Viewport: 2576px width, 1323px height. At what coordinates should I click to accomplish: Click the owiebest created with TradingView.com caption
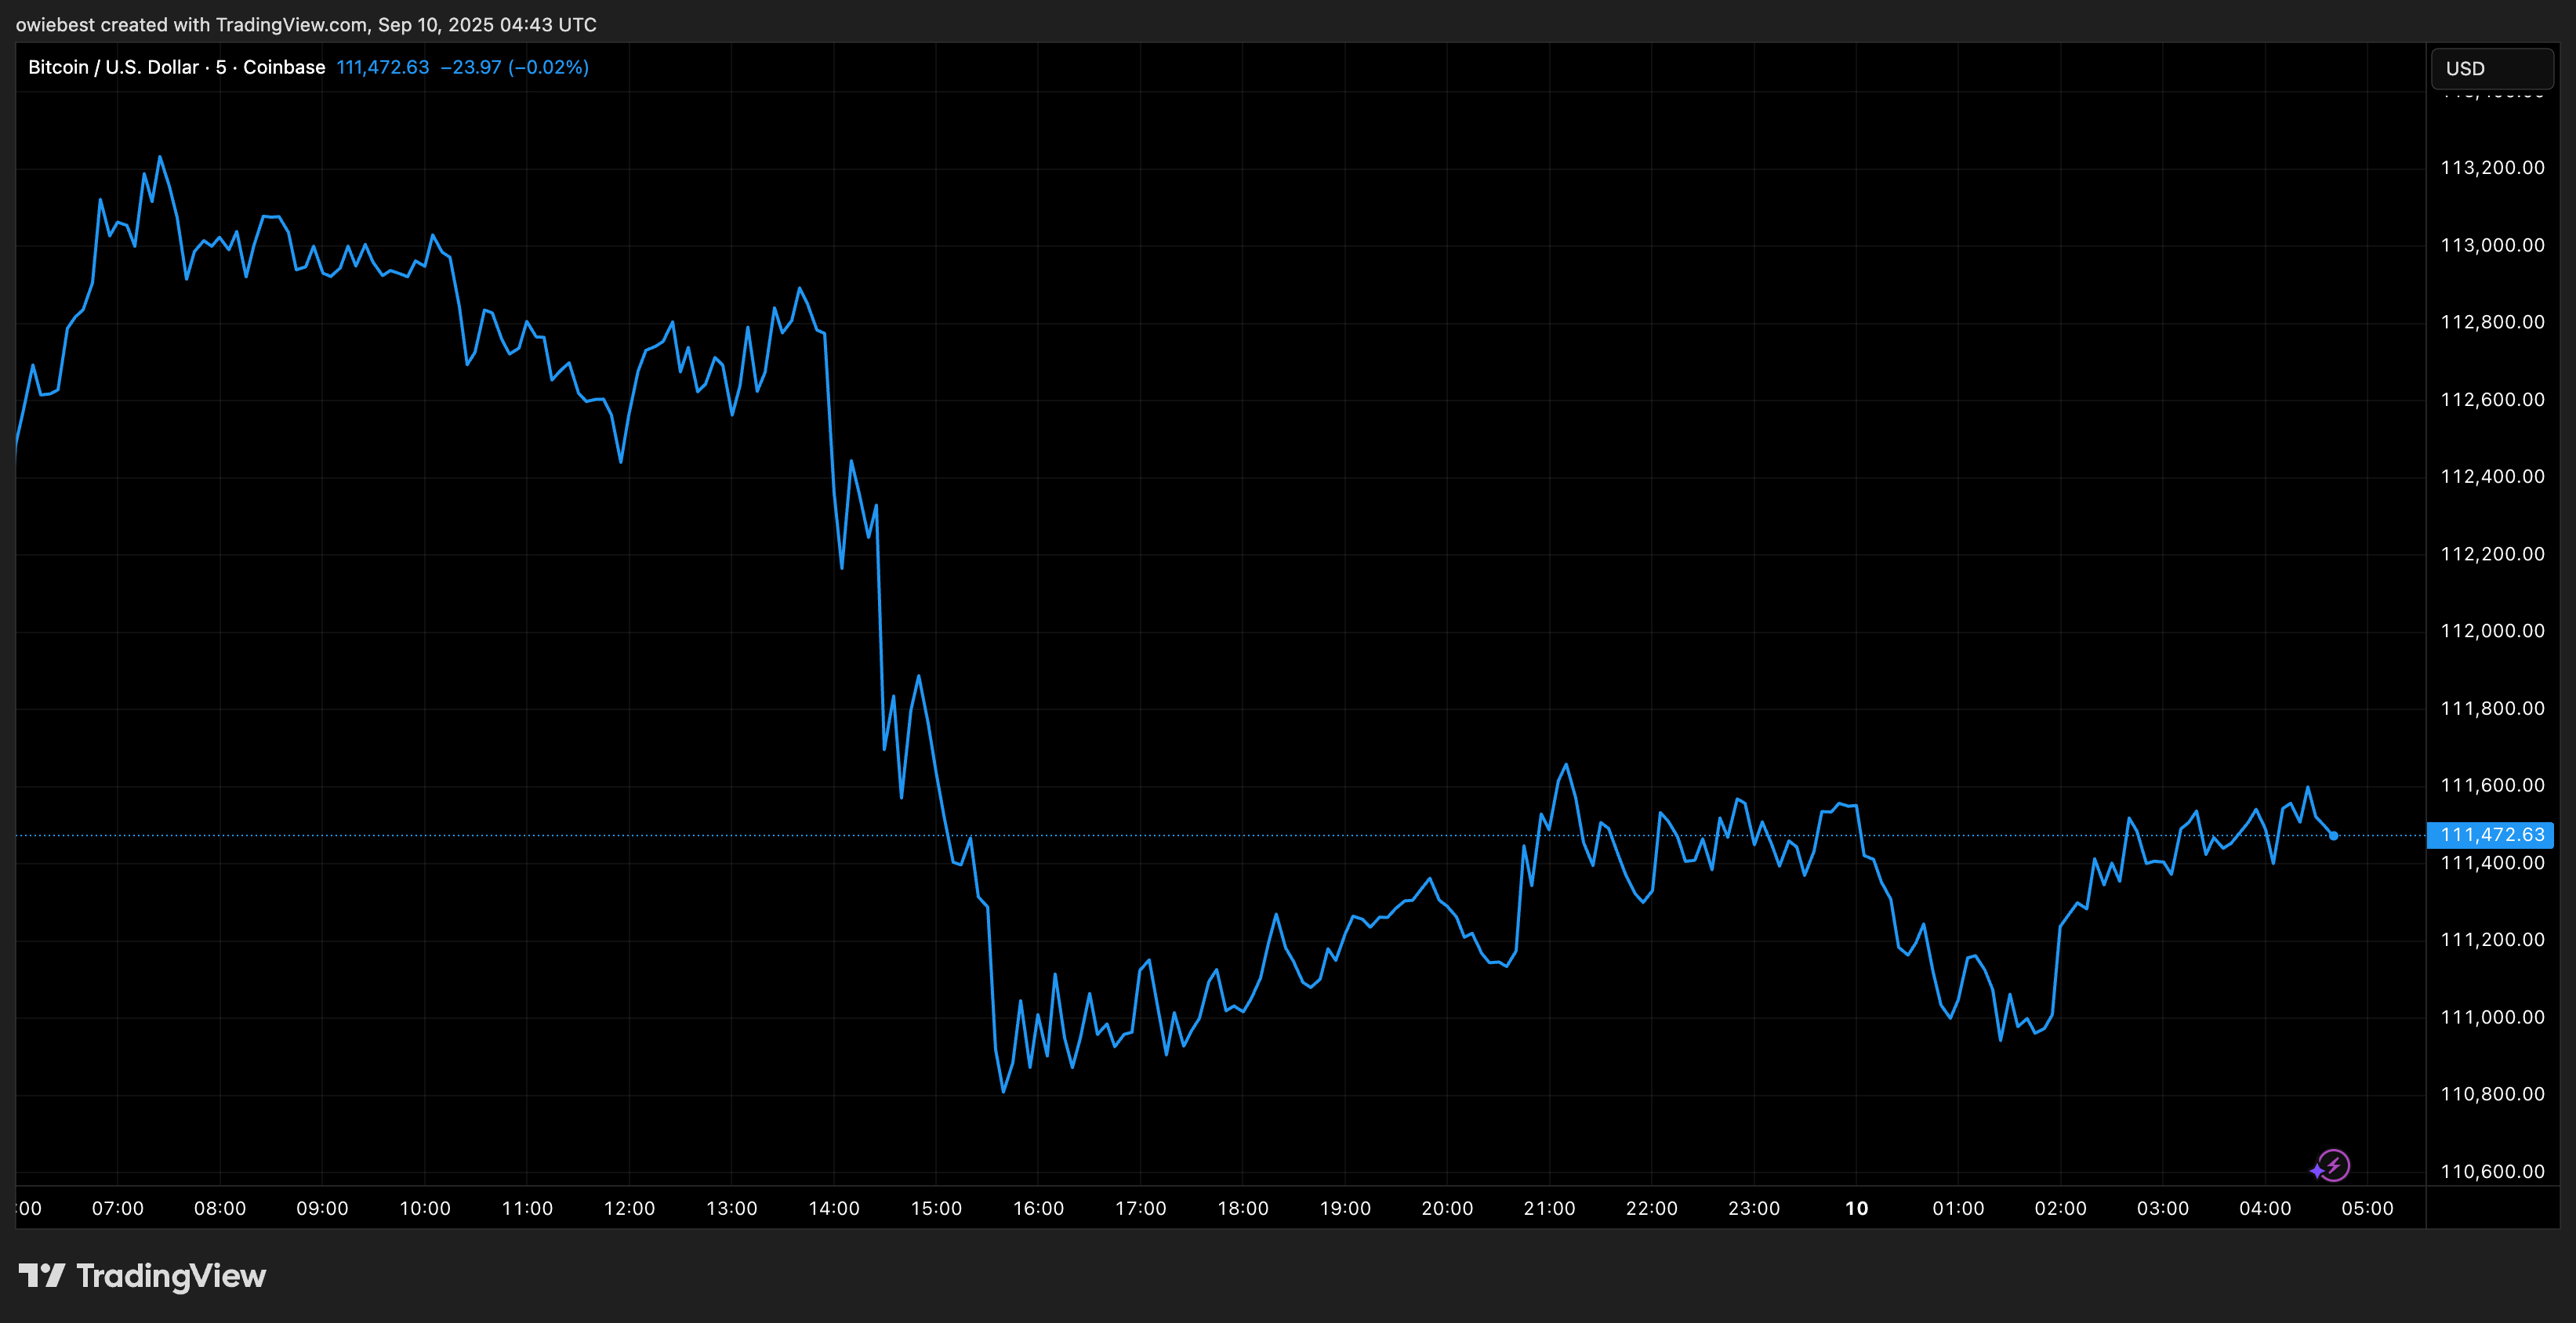pos(306,24)
